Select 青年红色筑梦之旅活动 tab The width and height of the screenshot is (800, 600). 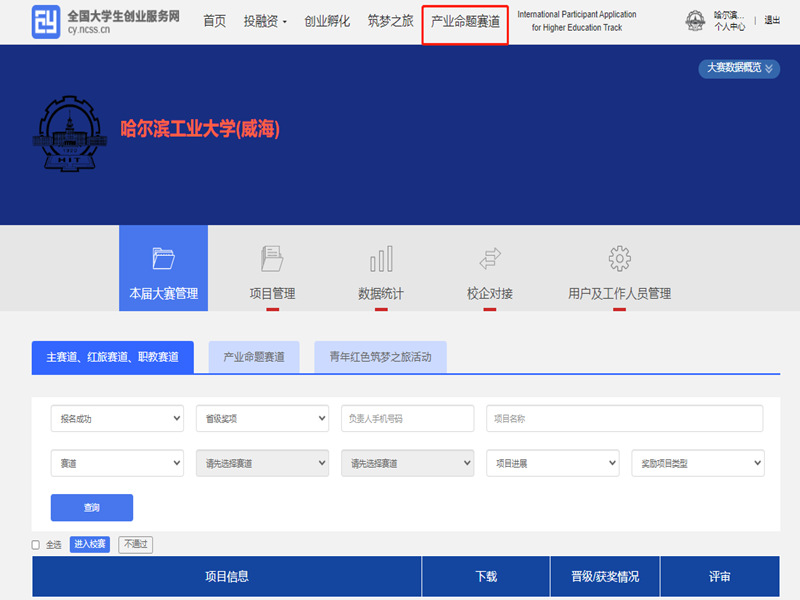tap(380, 357)
